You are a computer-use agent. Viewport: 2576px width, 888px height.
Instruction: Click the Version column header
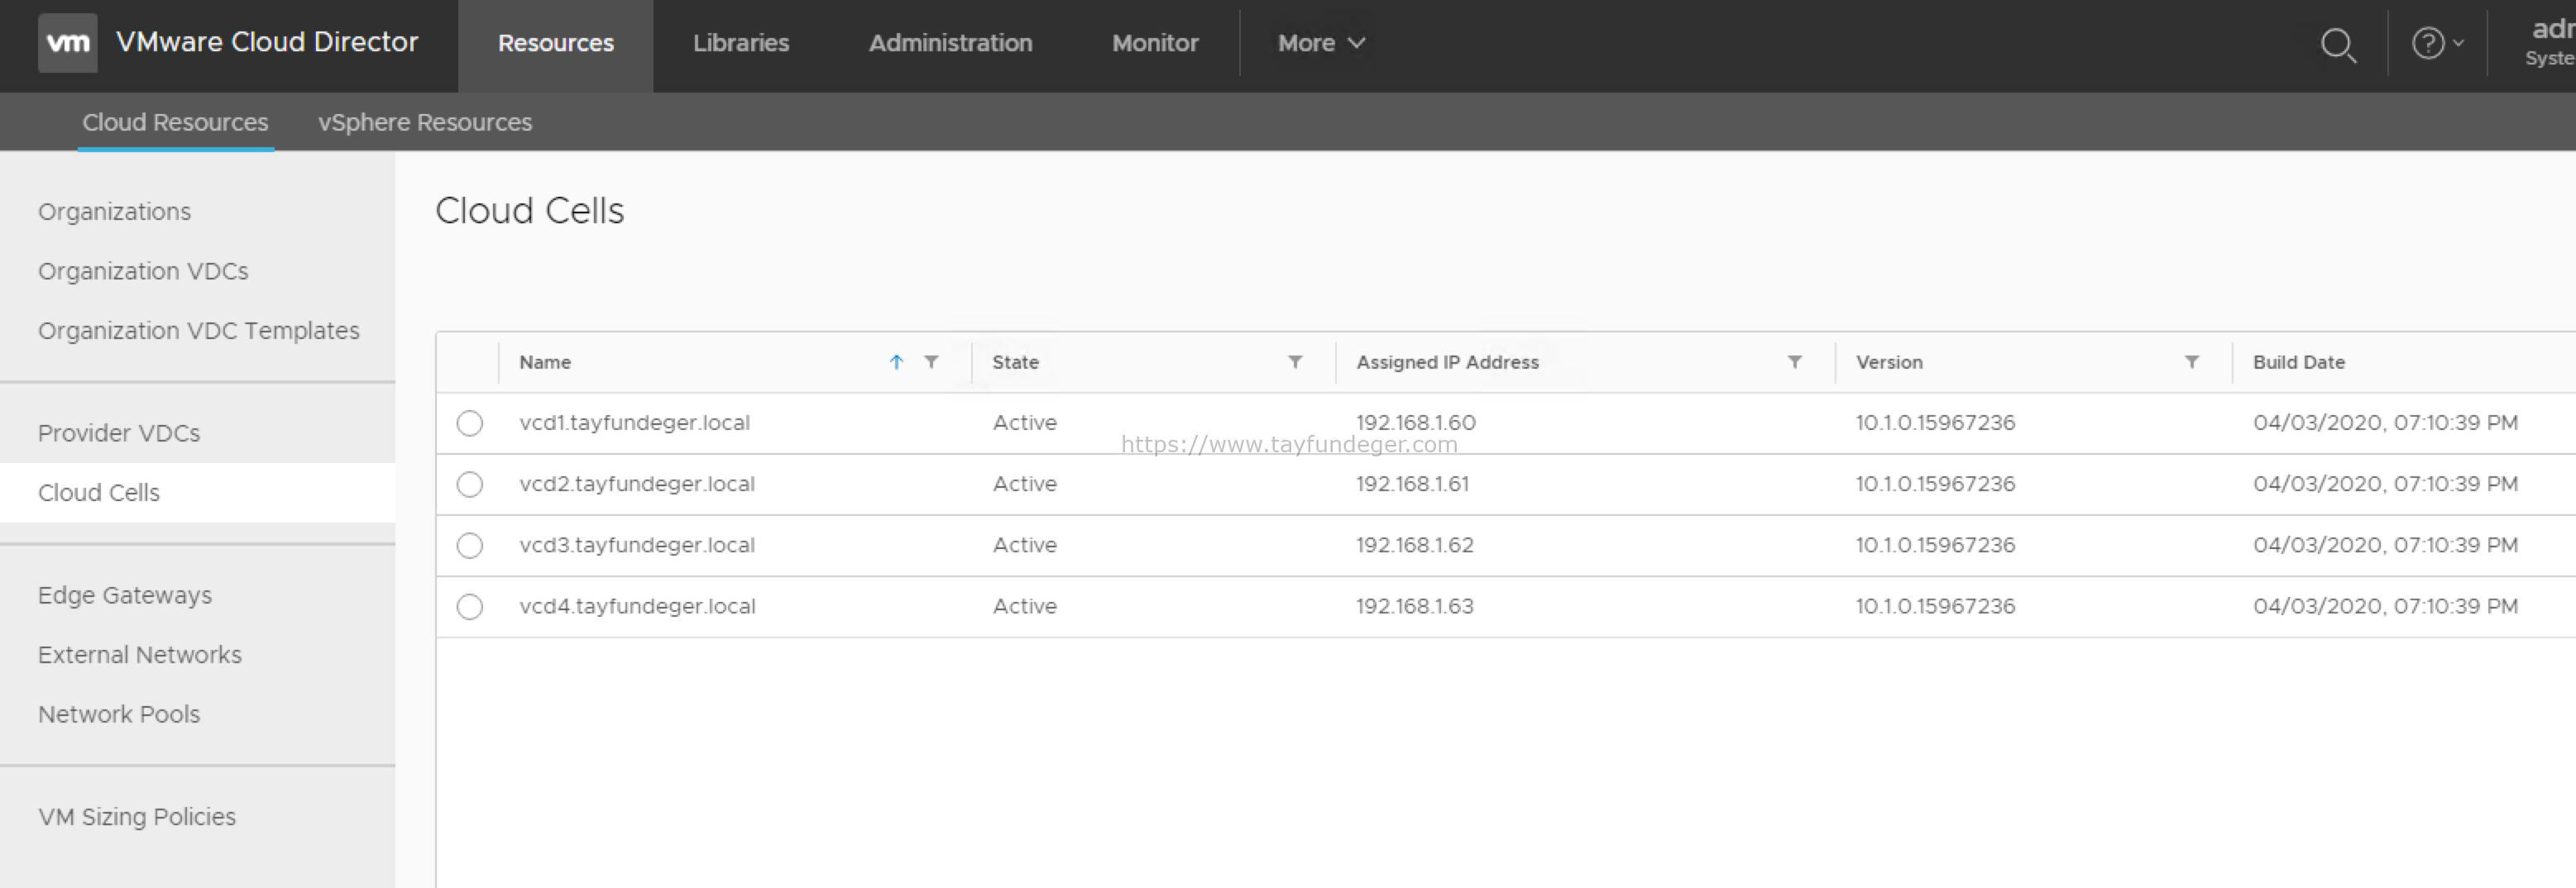coord(1889,362)
